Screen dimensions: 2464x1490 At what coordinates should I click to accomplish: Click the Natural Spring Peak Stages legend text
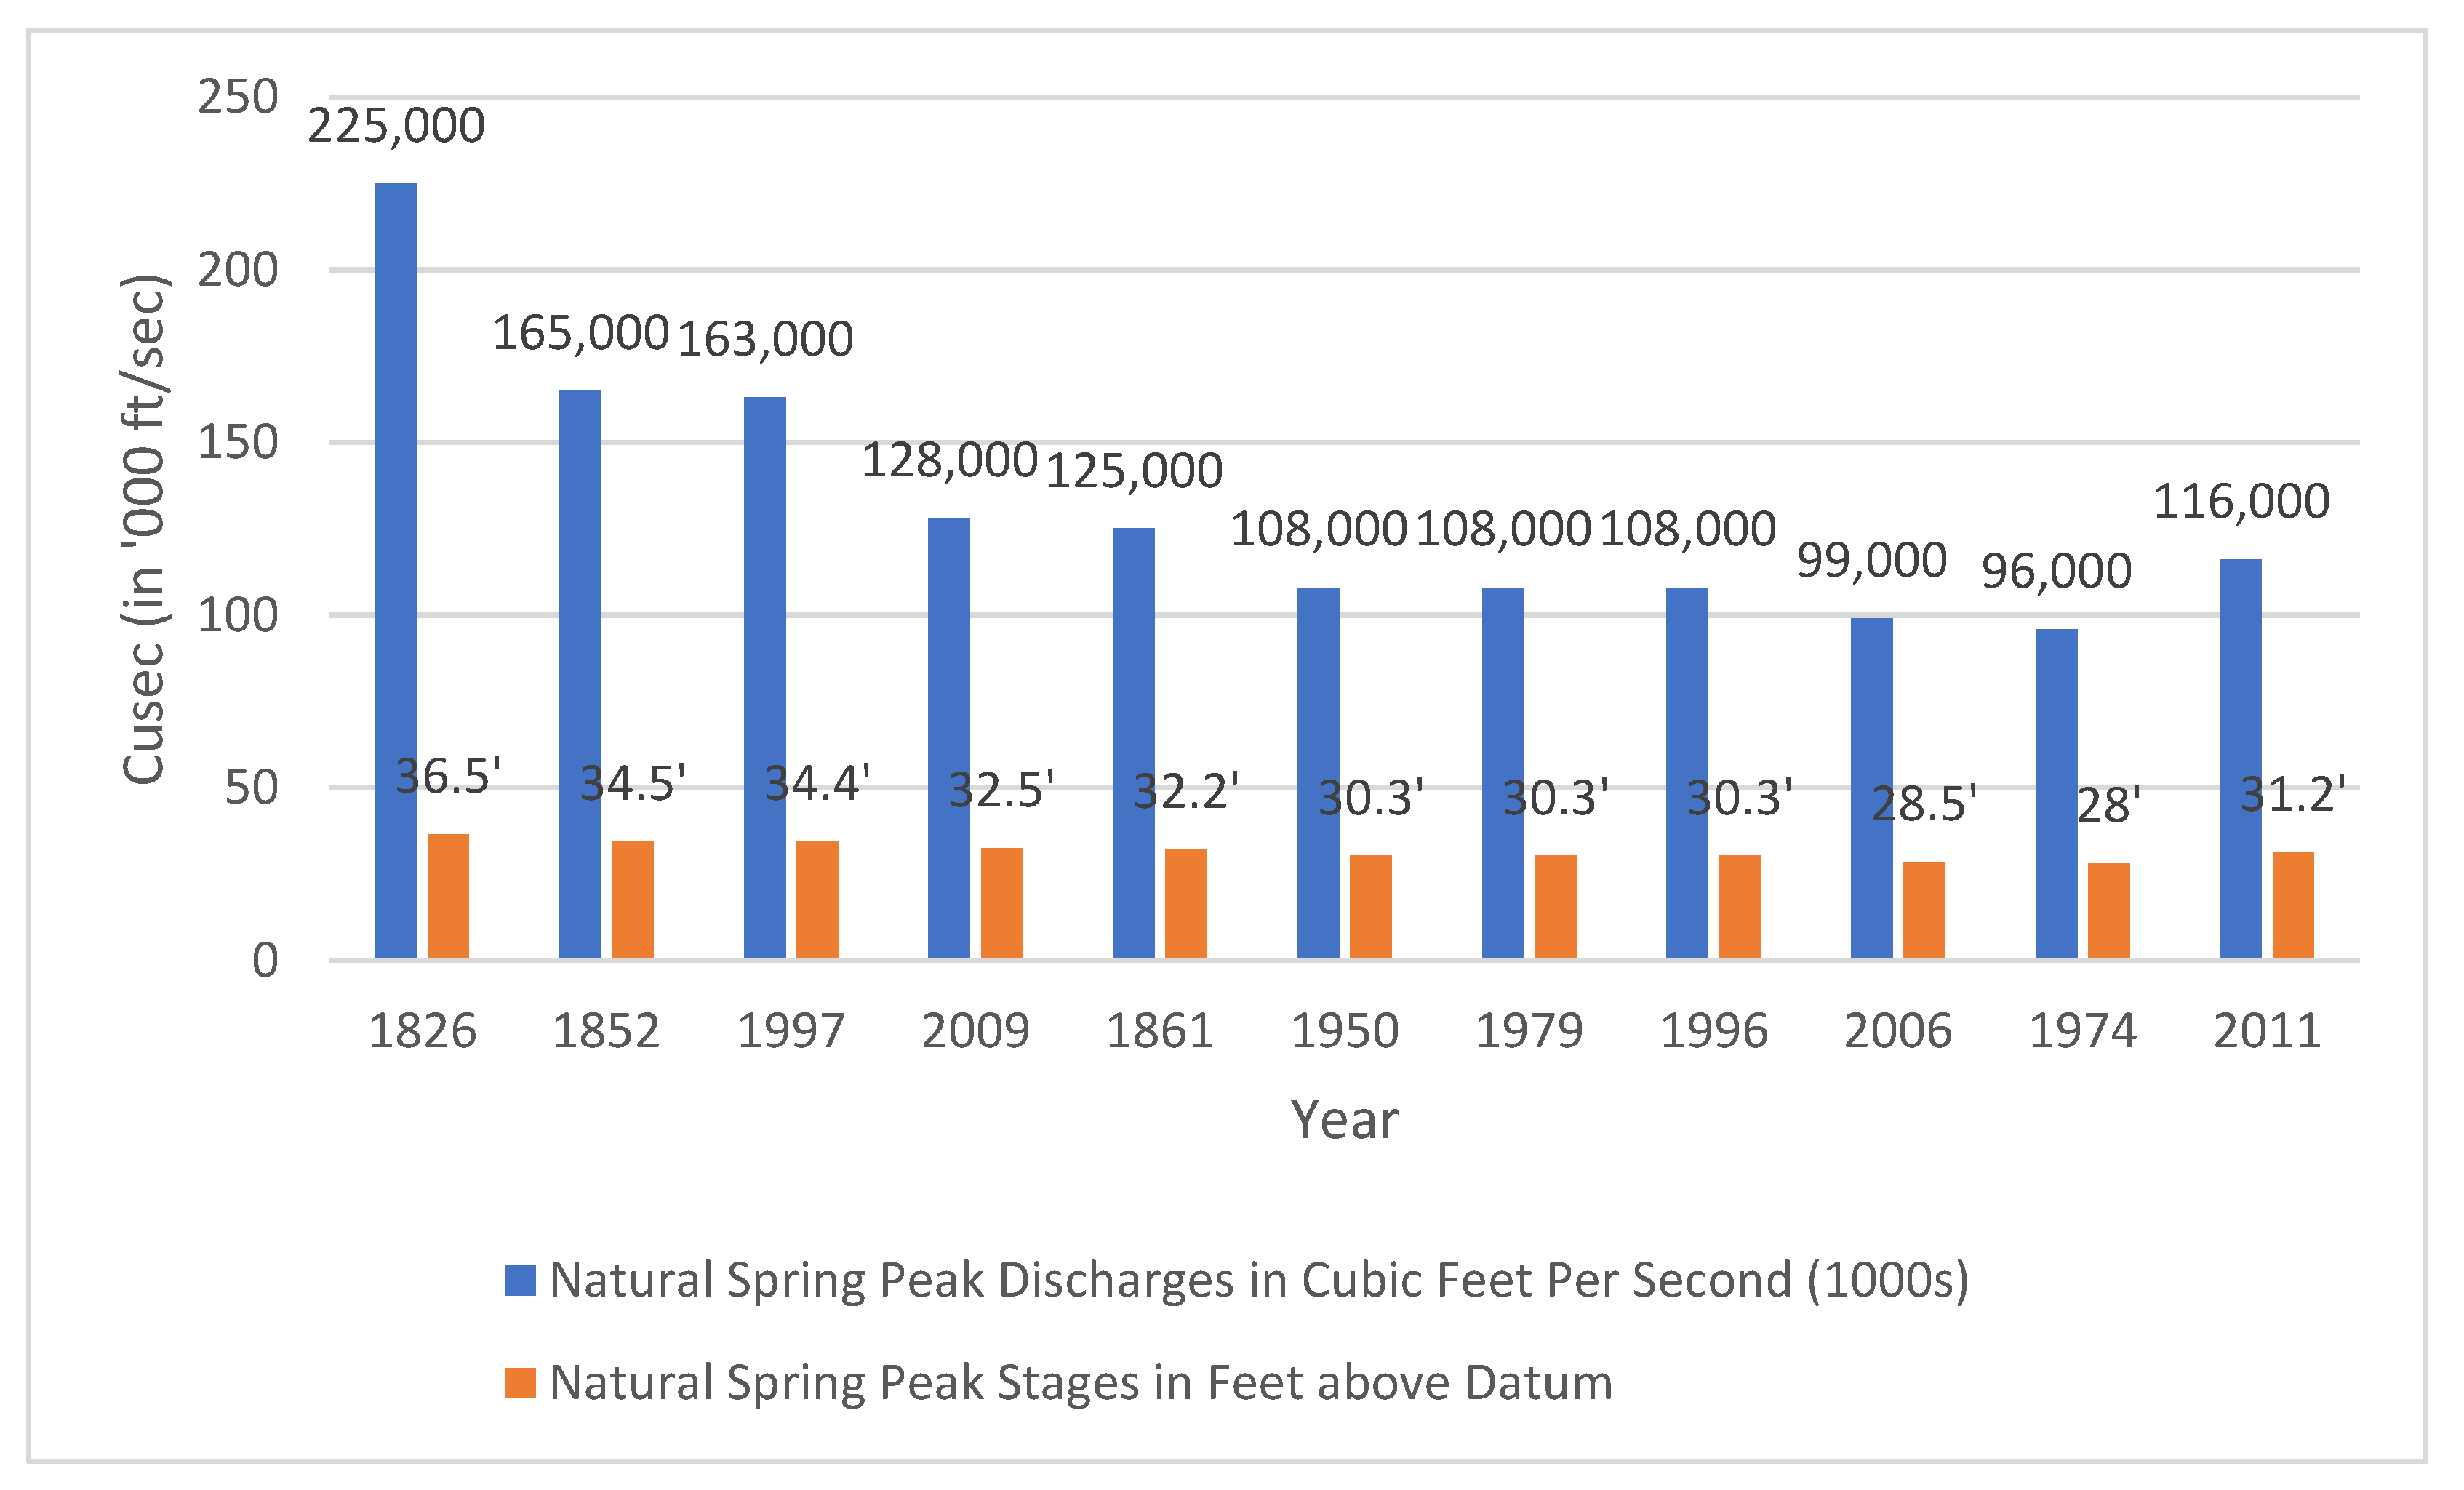1080,1383
